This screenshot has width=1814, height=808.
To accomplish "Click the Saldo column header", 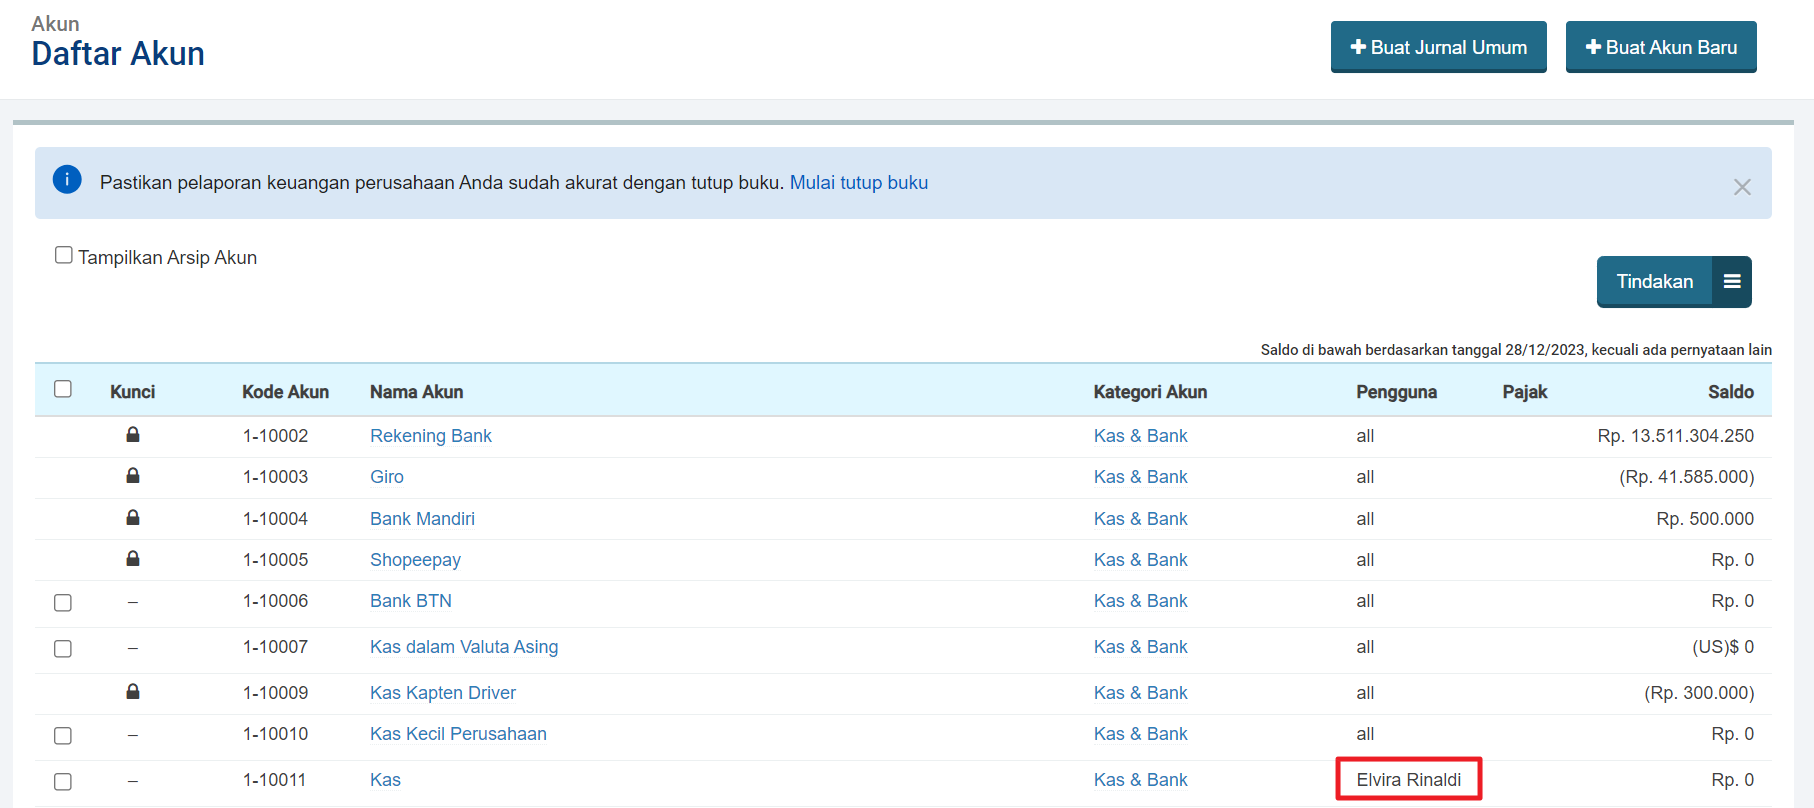I will coord(1730,392).
